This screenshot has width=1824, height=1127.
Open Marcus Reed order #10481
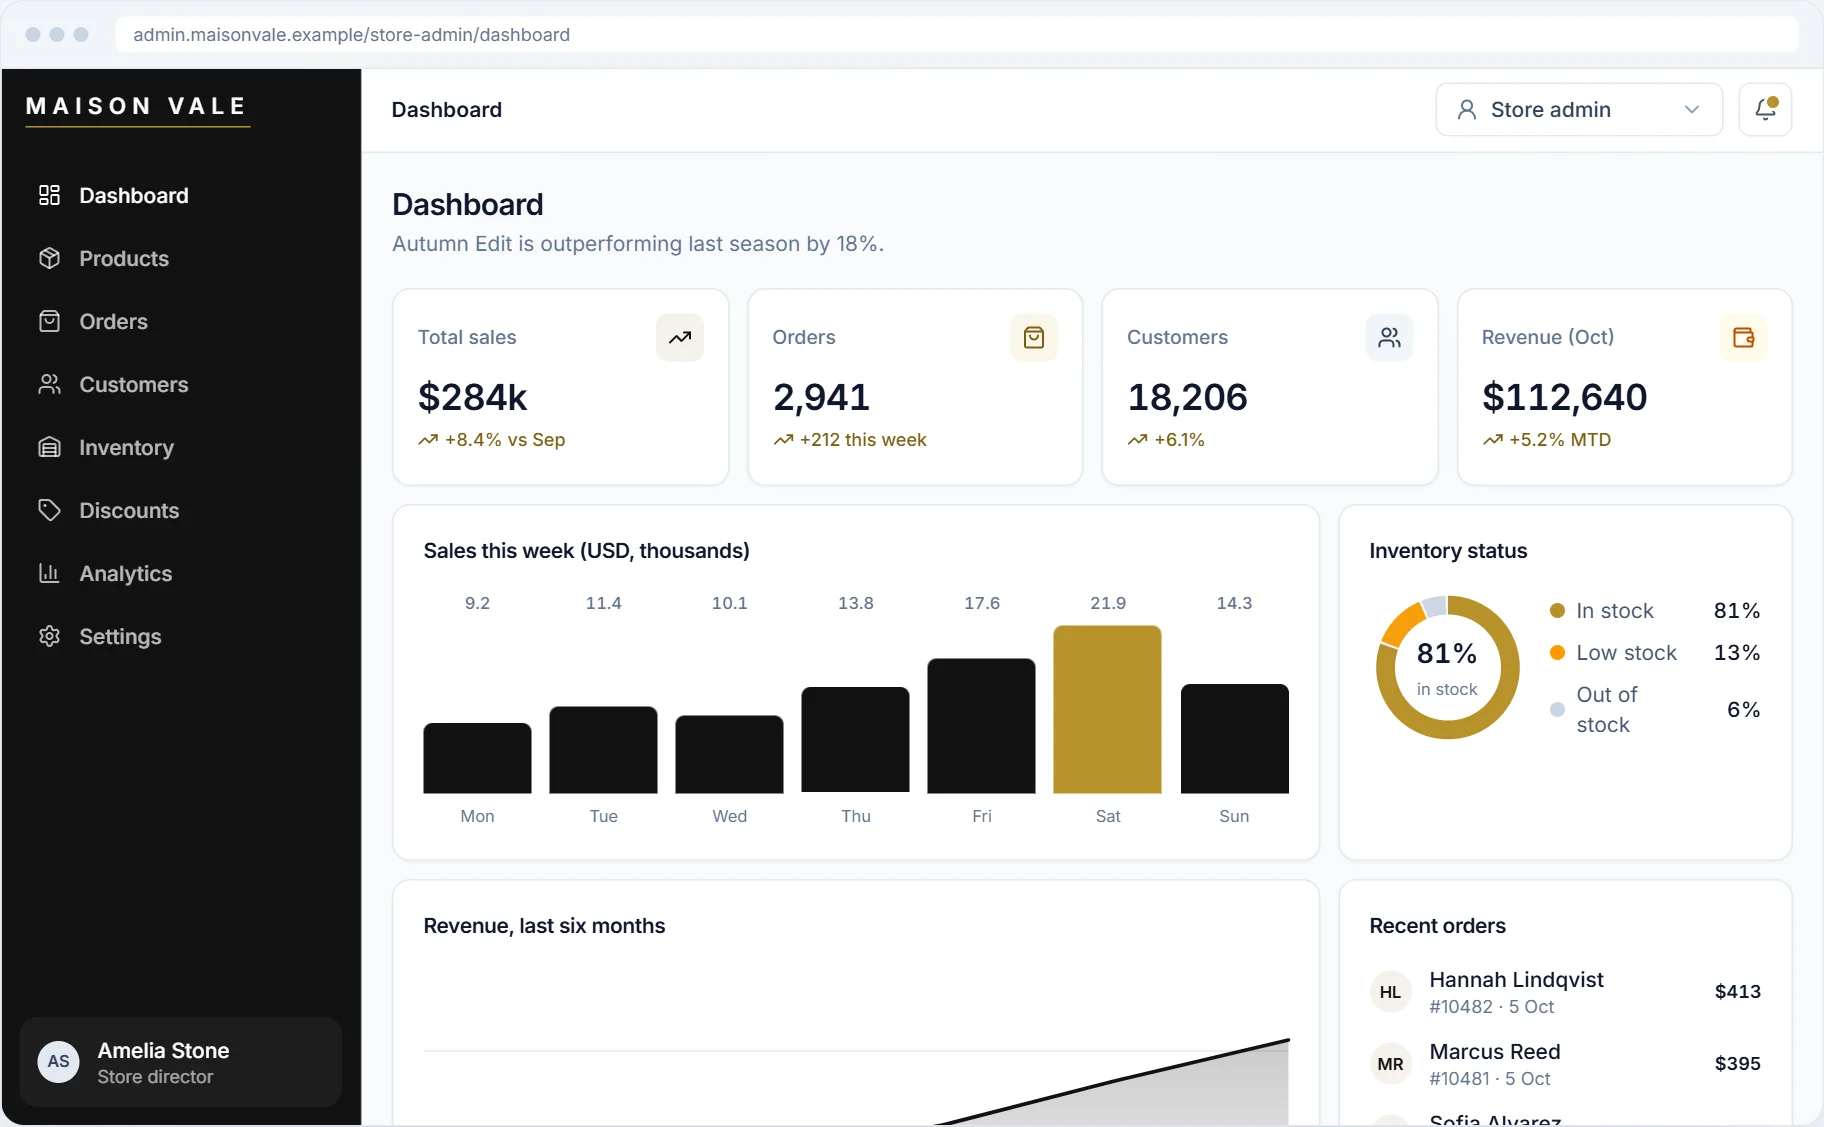click(x=1565, y=1064)
